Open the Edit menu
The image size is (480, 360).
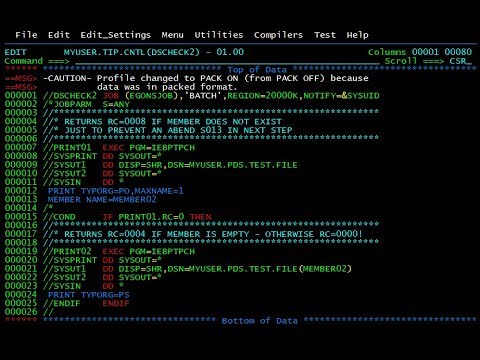click(x=59, y=35)
